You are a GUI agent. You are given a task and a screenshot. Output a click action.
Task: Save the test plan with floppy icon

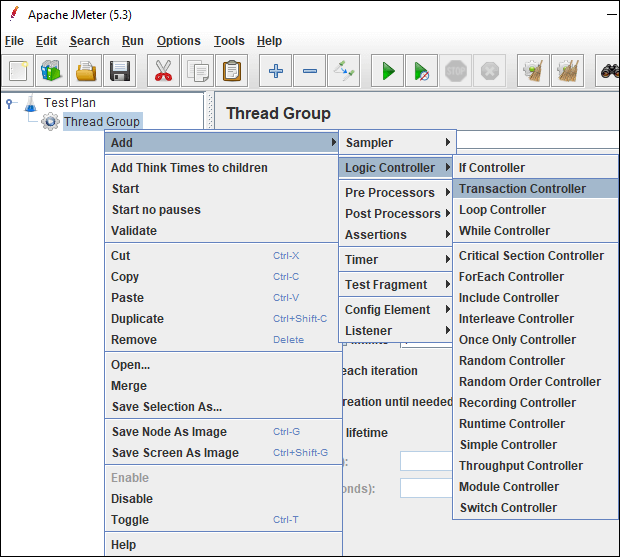119,71
